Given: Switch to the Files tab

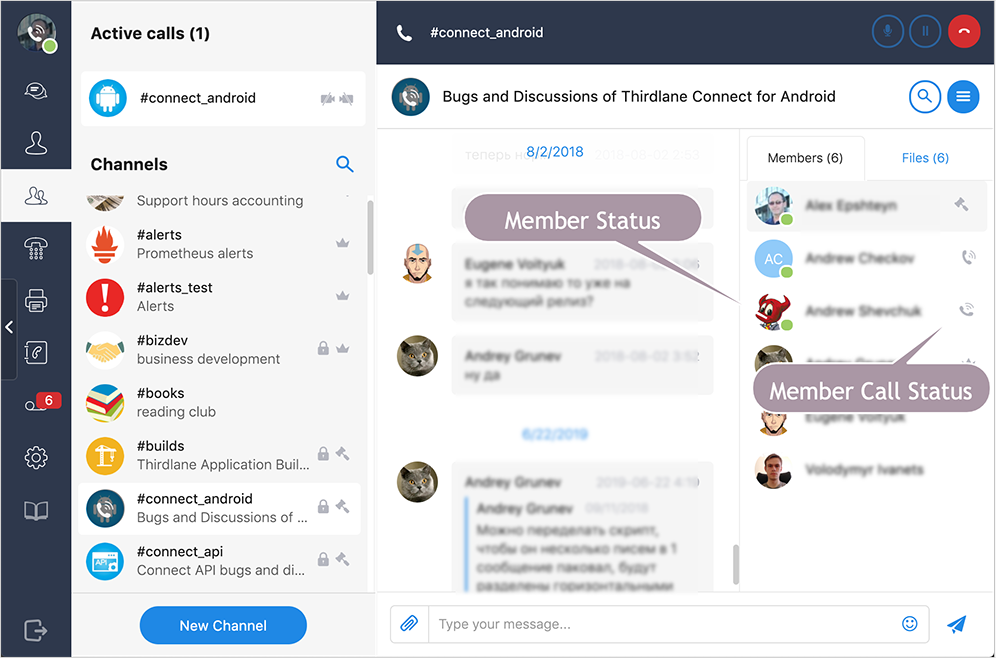Looking at the screenshot, I should [924, 158].
